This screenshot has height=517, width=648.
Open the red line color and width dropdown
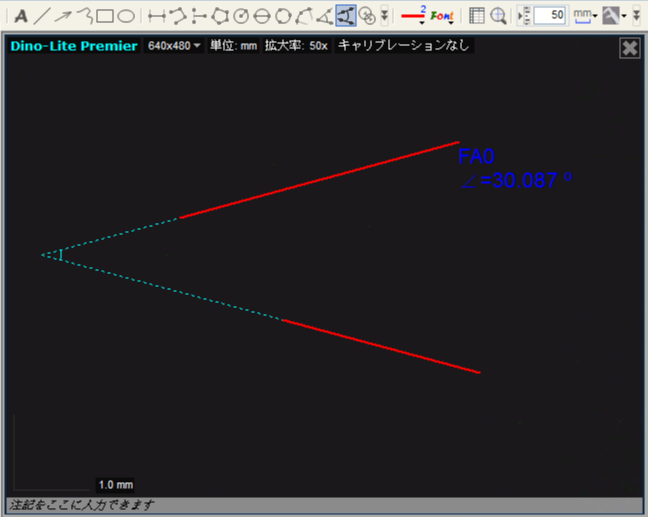point(413,16)
